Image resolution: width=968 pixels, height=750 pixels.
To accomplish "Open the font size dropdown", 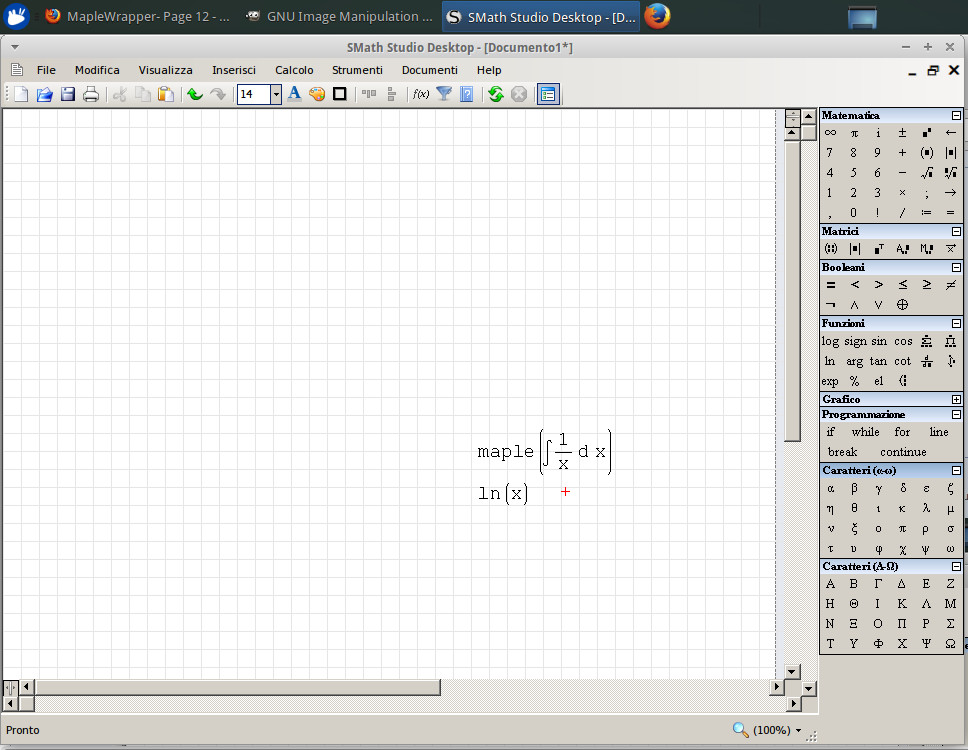I will [276, 94].
